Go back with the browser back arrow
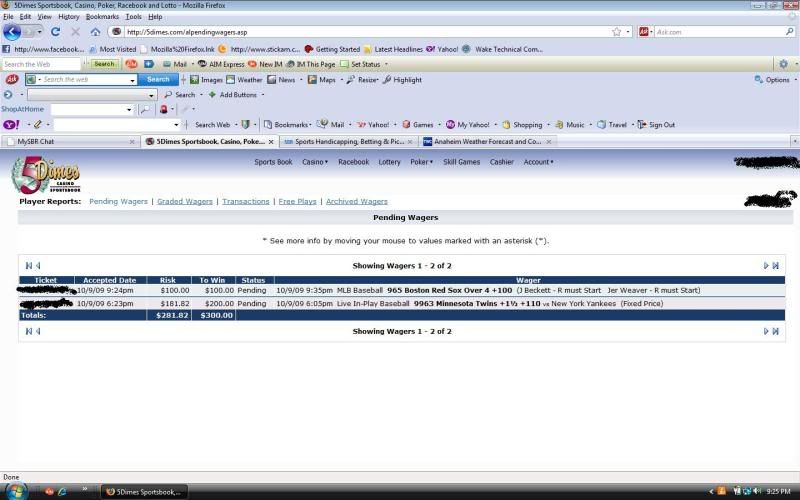The image size is (800, 500). click(x=12, y=32)
